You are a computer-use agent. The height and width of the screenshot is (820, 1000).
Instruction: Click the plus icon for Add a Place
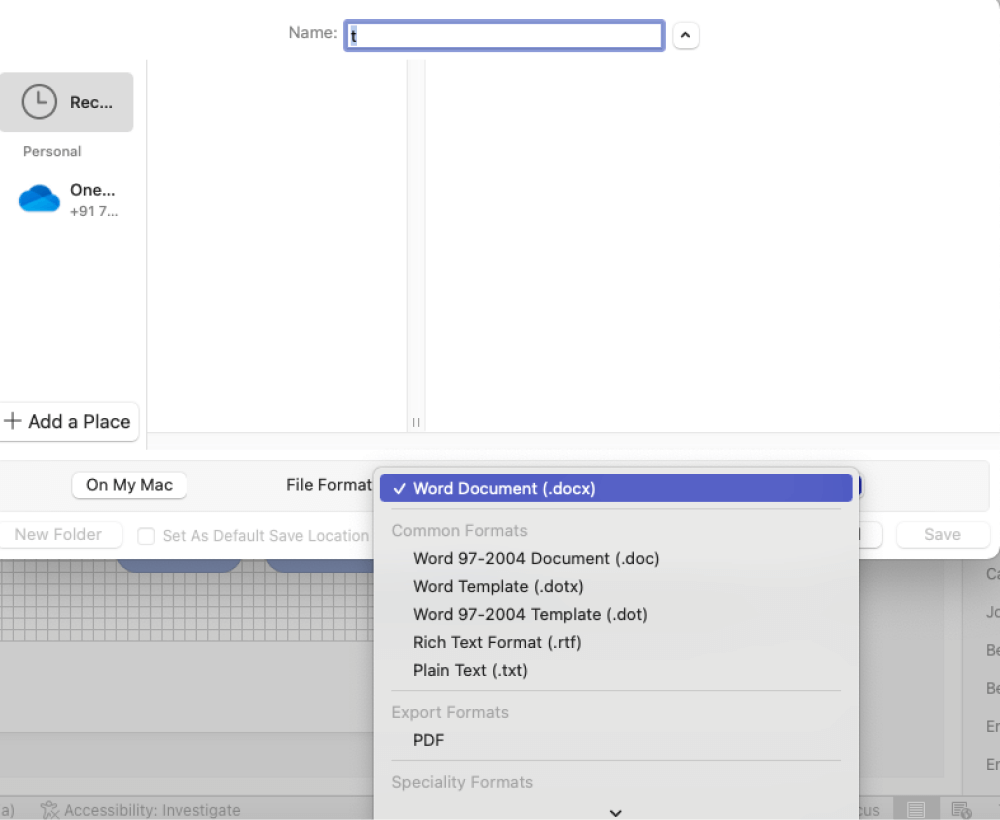click(13, 421)
